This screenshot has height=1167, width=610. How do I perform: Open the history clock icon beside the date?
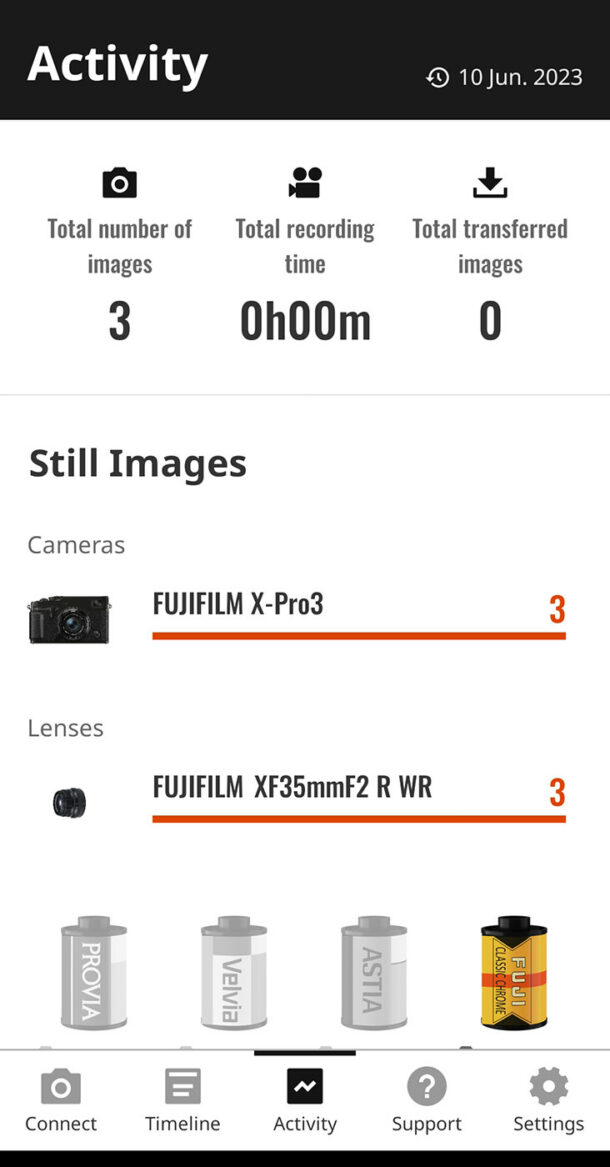pyautogui.click(x=435, y=77)
